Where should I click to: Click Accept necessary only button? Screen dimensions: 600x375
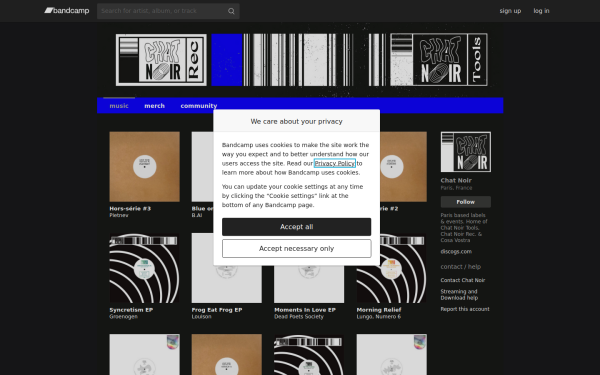point(297,249)
